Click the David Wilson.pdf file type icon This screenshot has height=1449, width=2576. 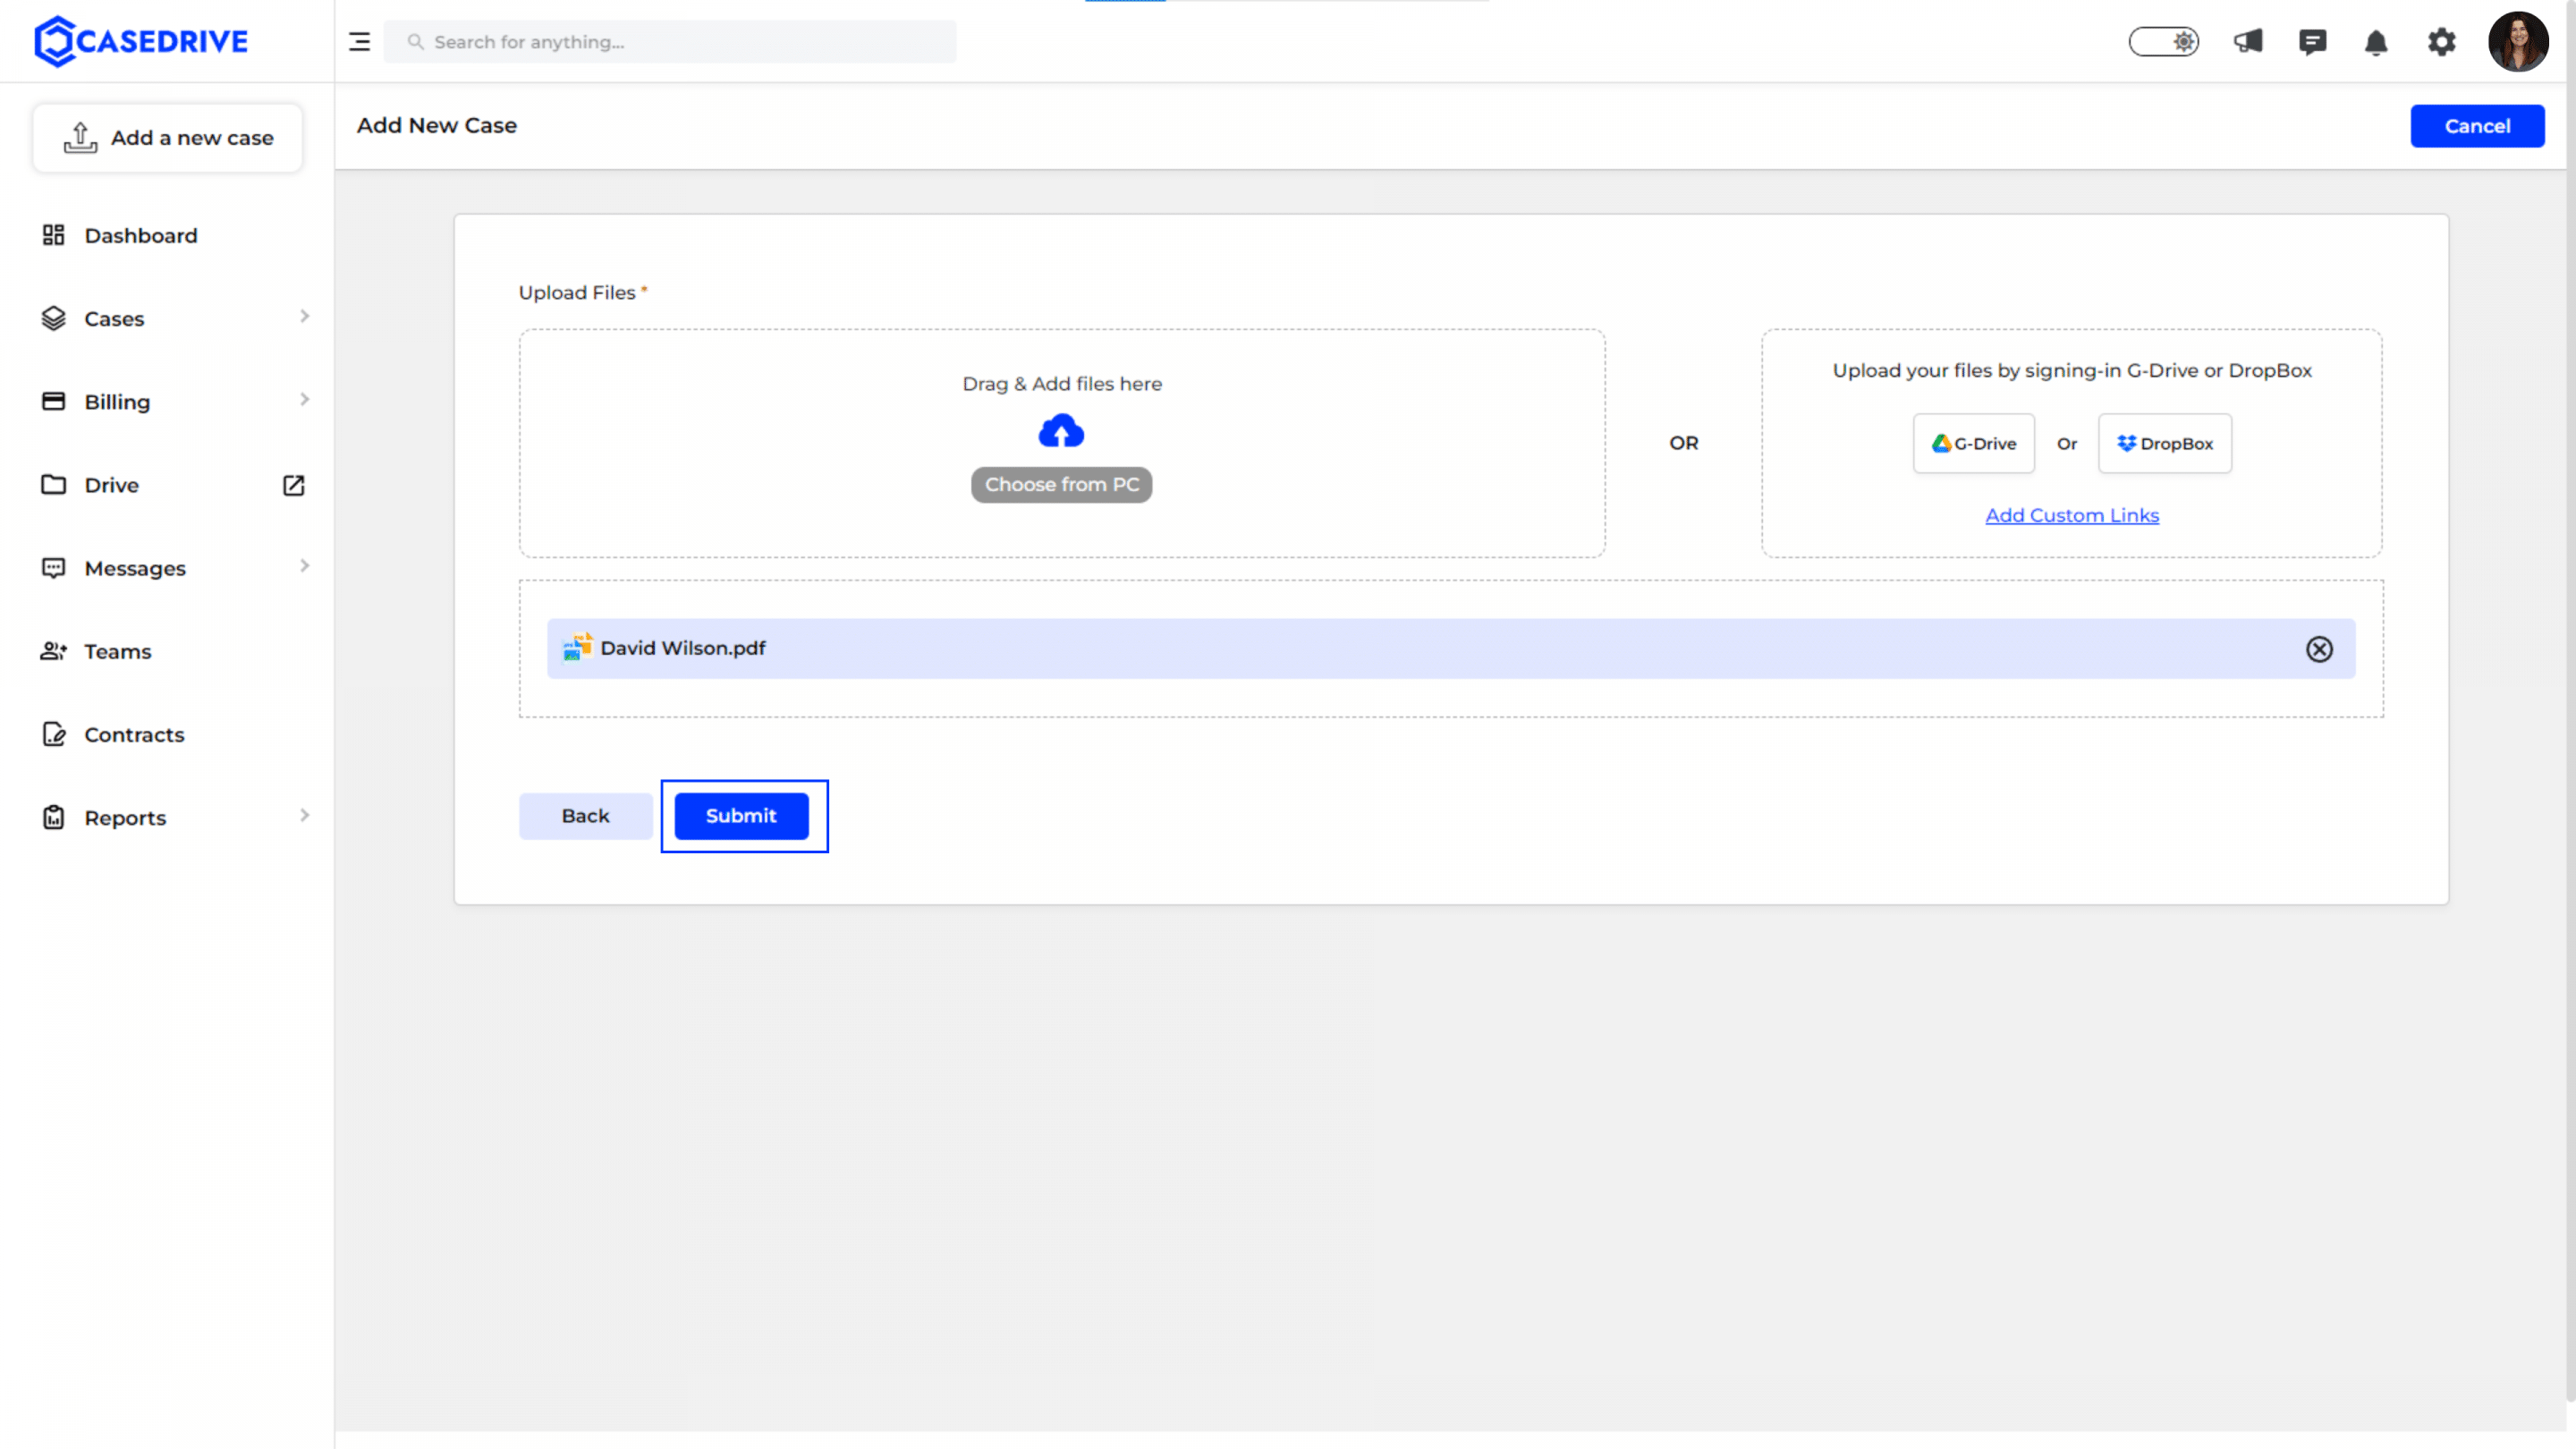[x=577, y=647]
